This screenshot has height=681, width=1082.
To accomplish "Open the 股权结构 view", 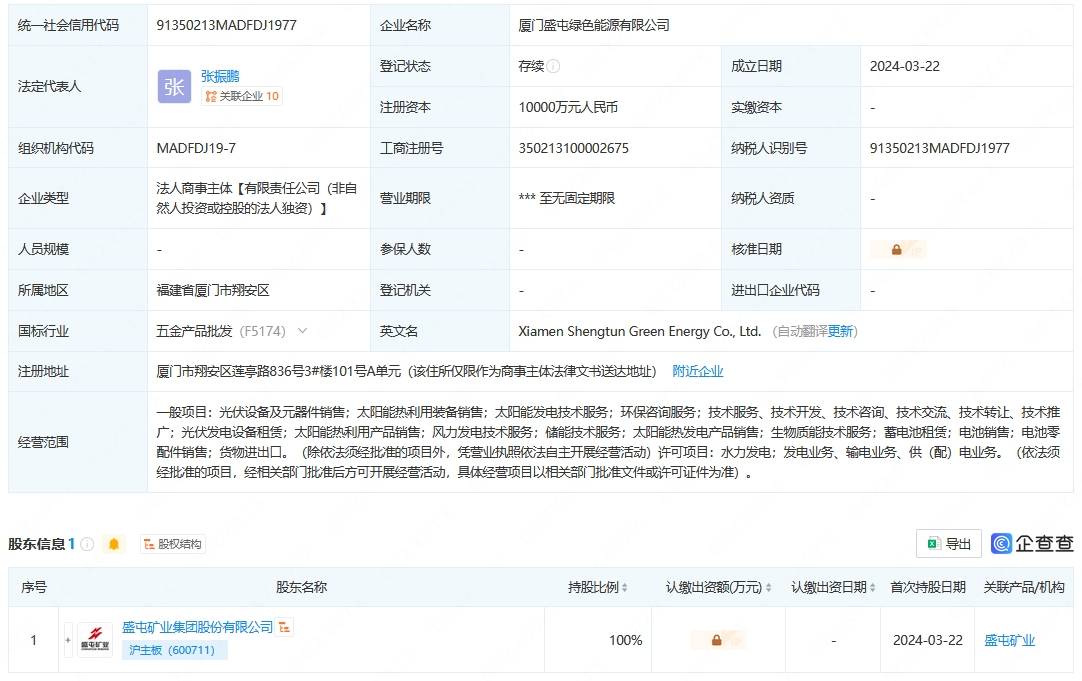I will pyautogui.click(x=173, y=544).
